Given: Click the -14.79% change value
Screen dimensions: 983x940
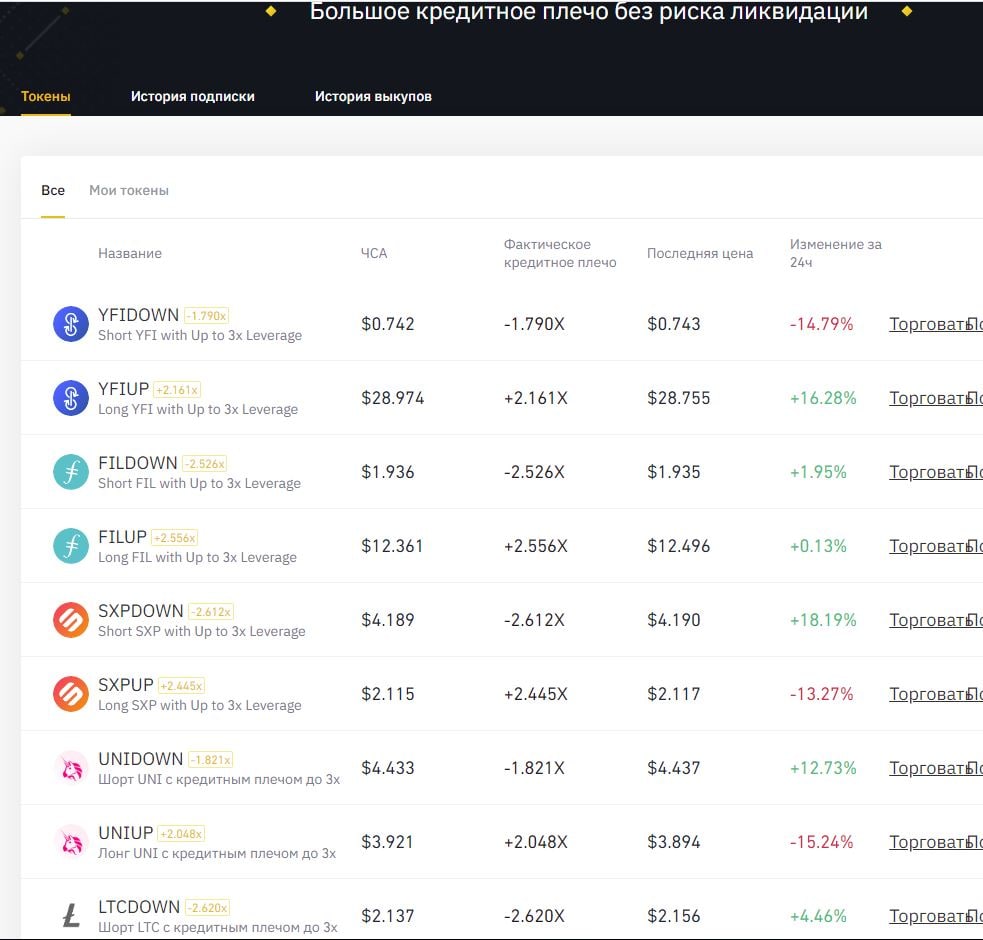Looking at the screenshot, I should pos(821,324).
